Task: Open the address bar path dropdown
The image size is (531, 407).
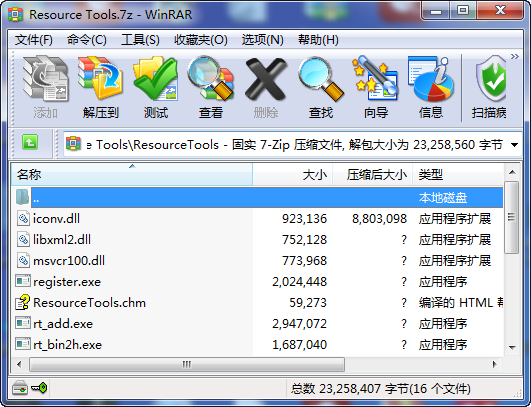Action: coord(514,145)
